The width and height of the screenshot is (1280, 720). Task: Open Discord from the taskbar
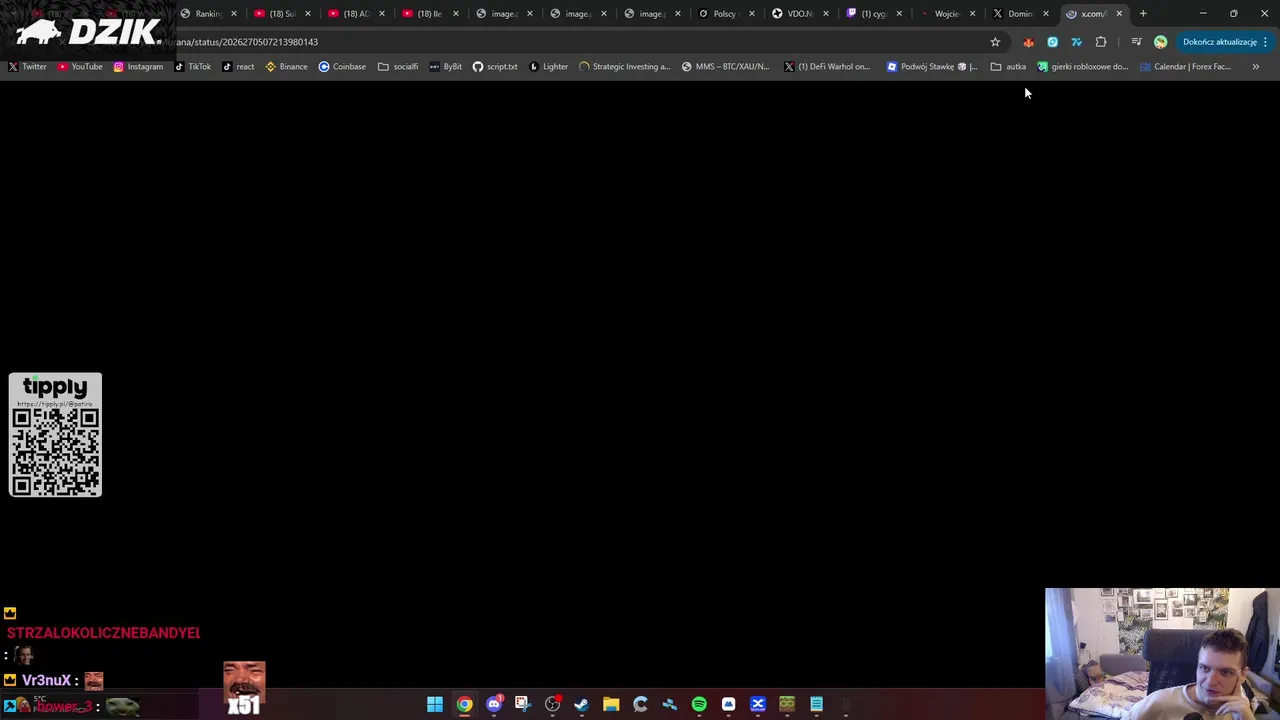coord(494,704)
